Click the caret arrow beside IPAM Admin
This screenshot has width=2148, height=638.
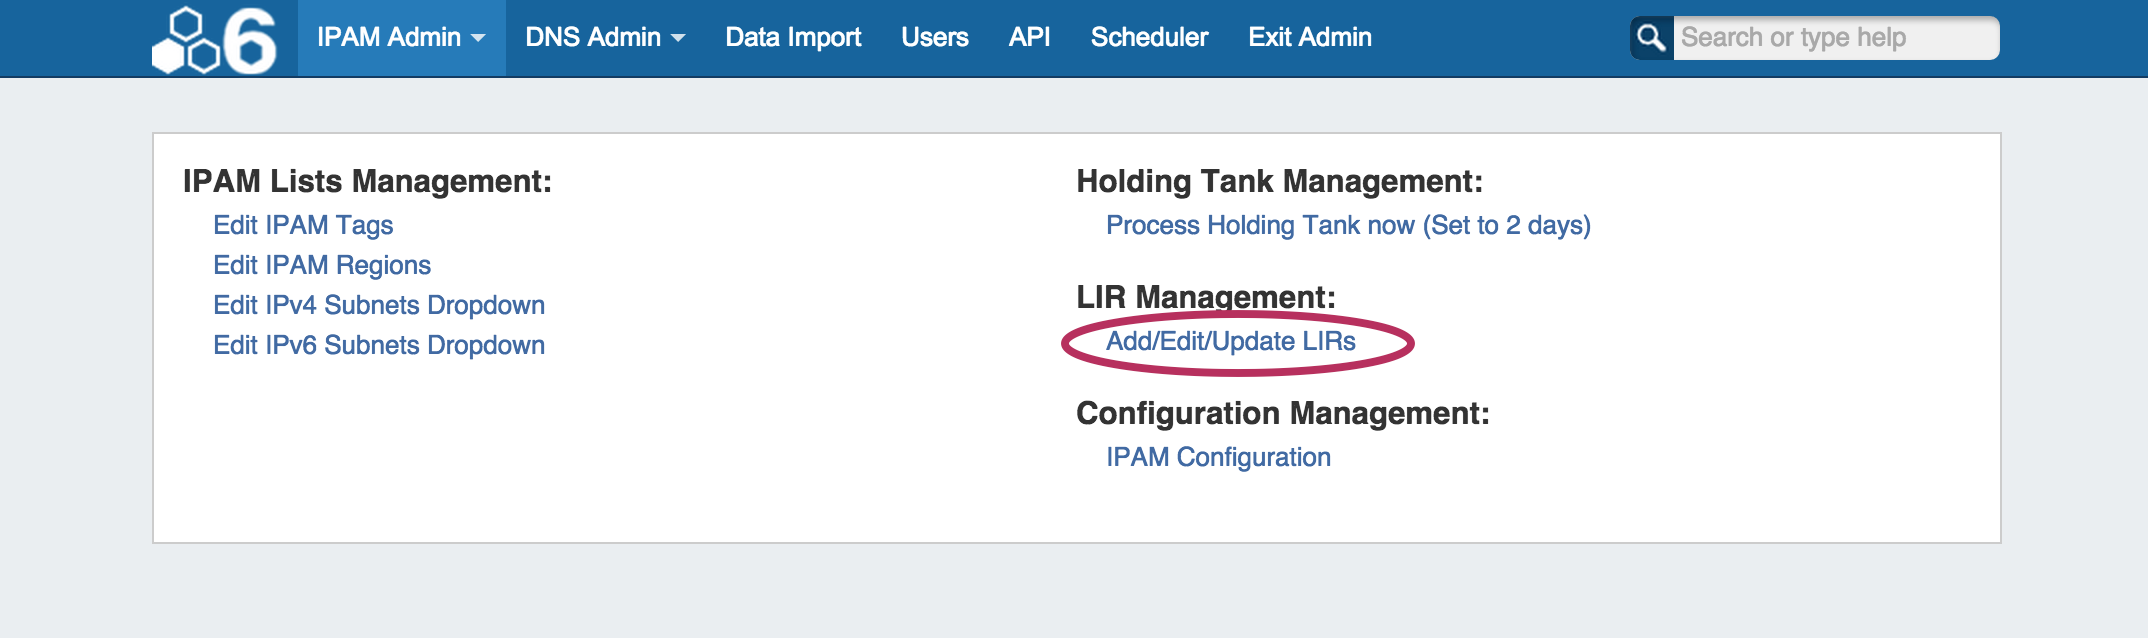click(x=478, y=39)
